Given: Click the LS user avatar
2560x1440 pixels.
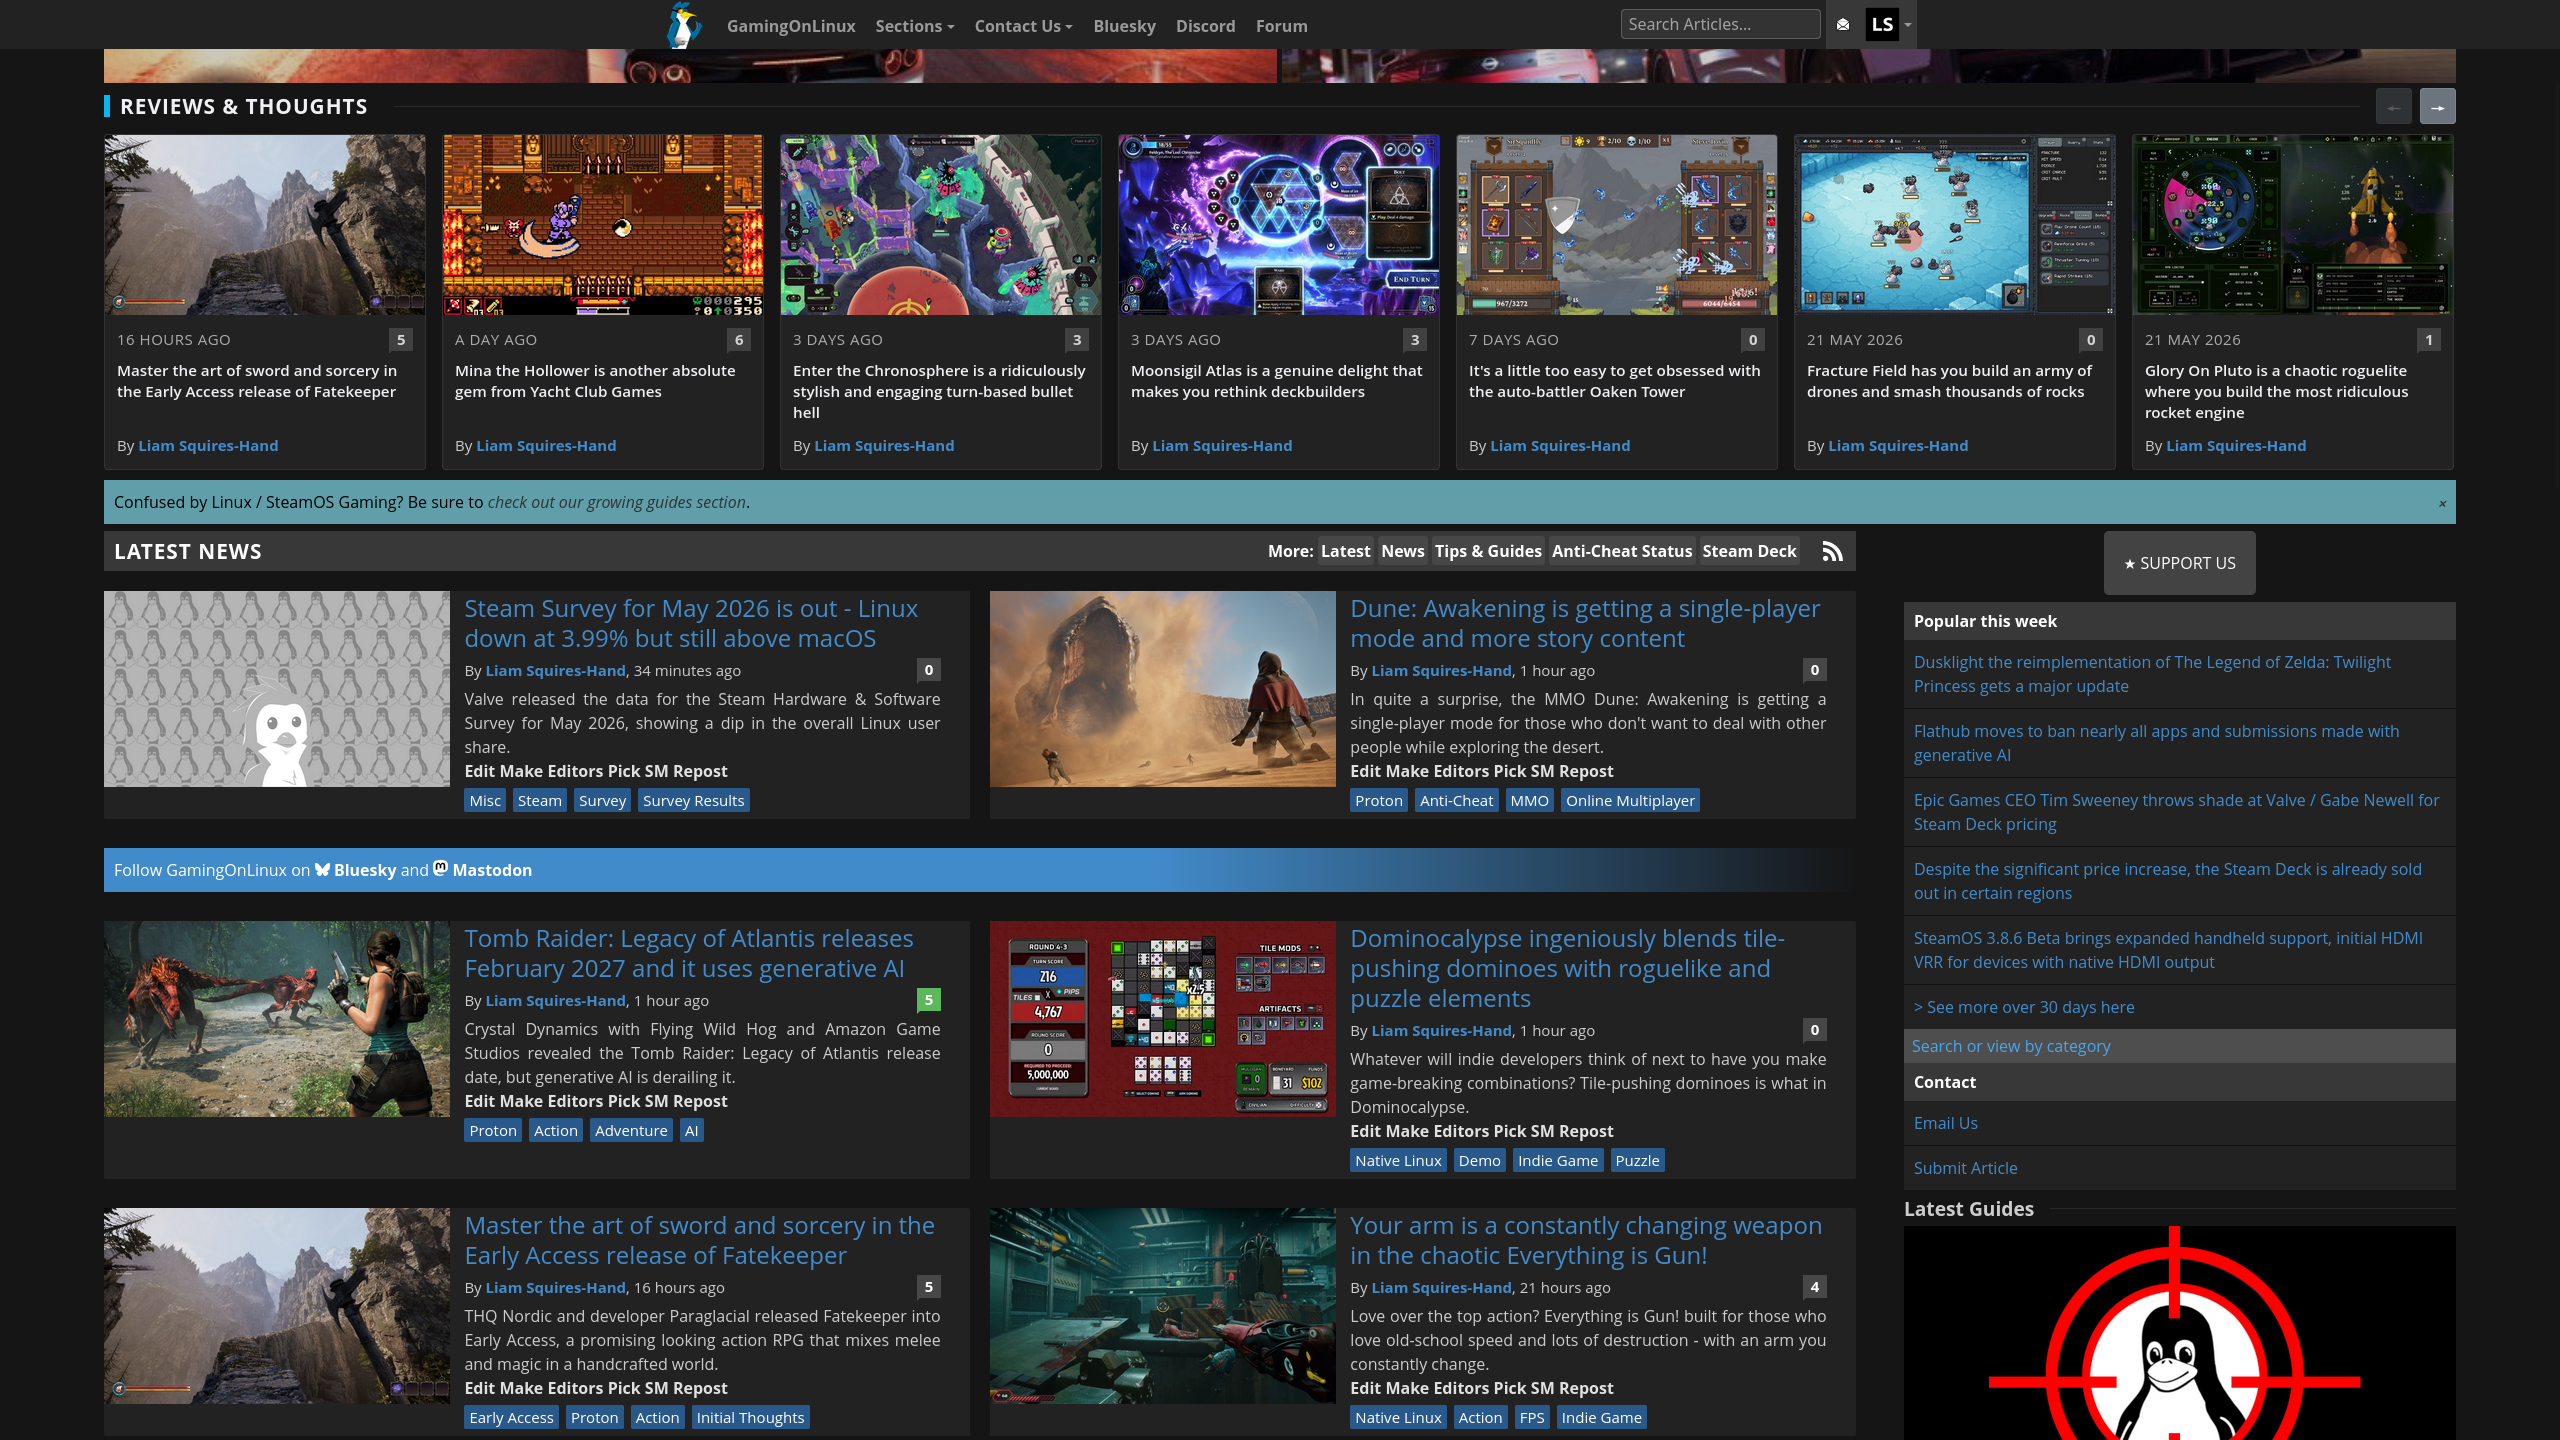Looking at the screenshot, I should 1882,24.
